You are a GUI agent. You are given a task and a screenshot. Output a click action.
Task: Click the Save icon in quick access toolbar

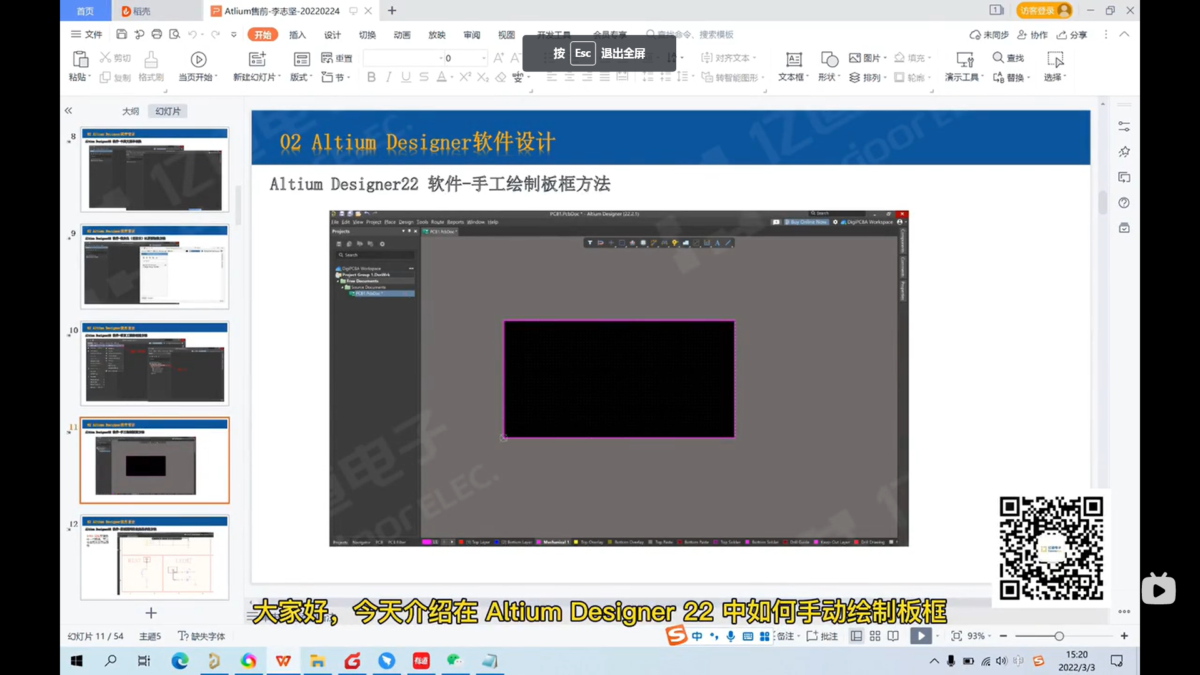coord(121,34)
